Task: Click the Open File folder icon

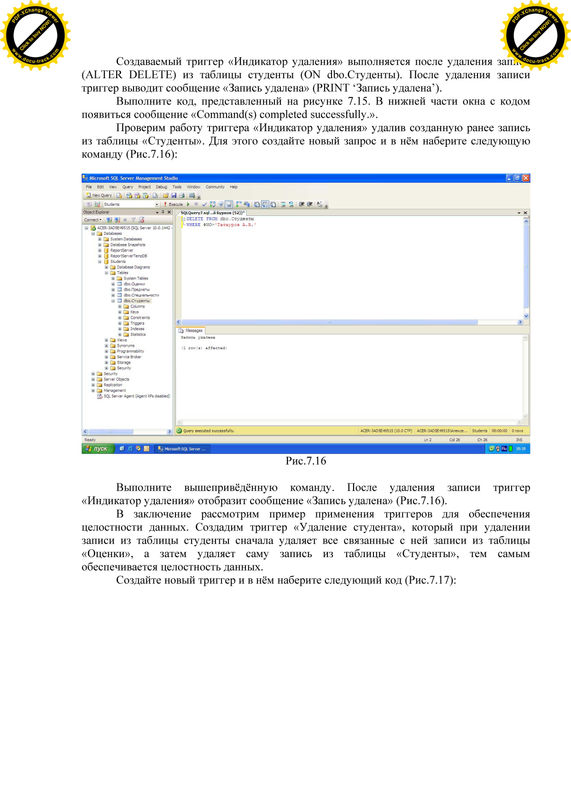Action: tap(165, 196)
